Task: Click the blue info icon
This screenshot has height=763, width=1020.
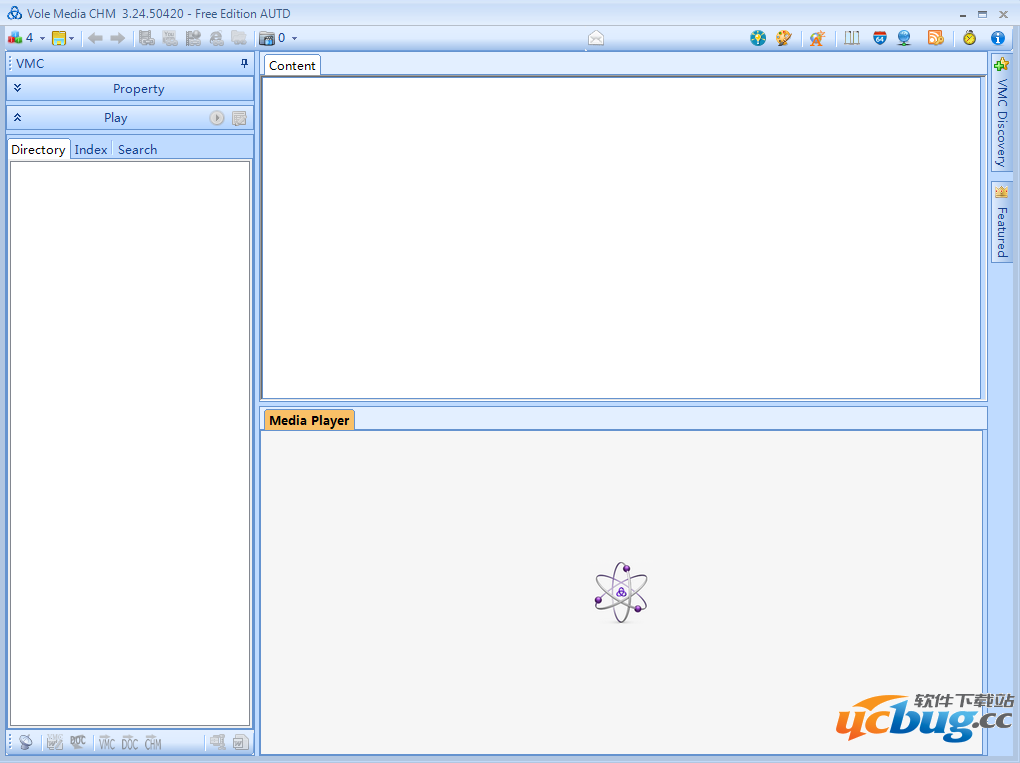Action: click(x=997, y=38)
